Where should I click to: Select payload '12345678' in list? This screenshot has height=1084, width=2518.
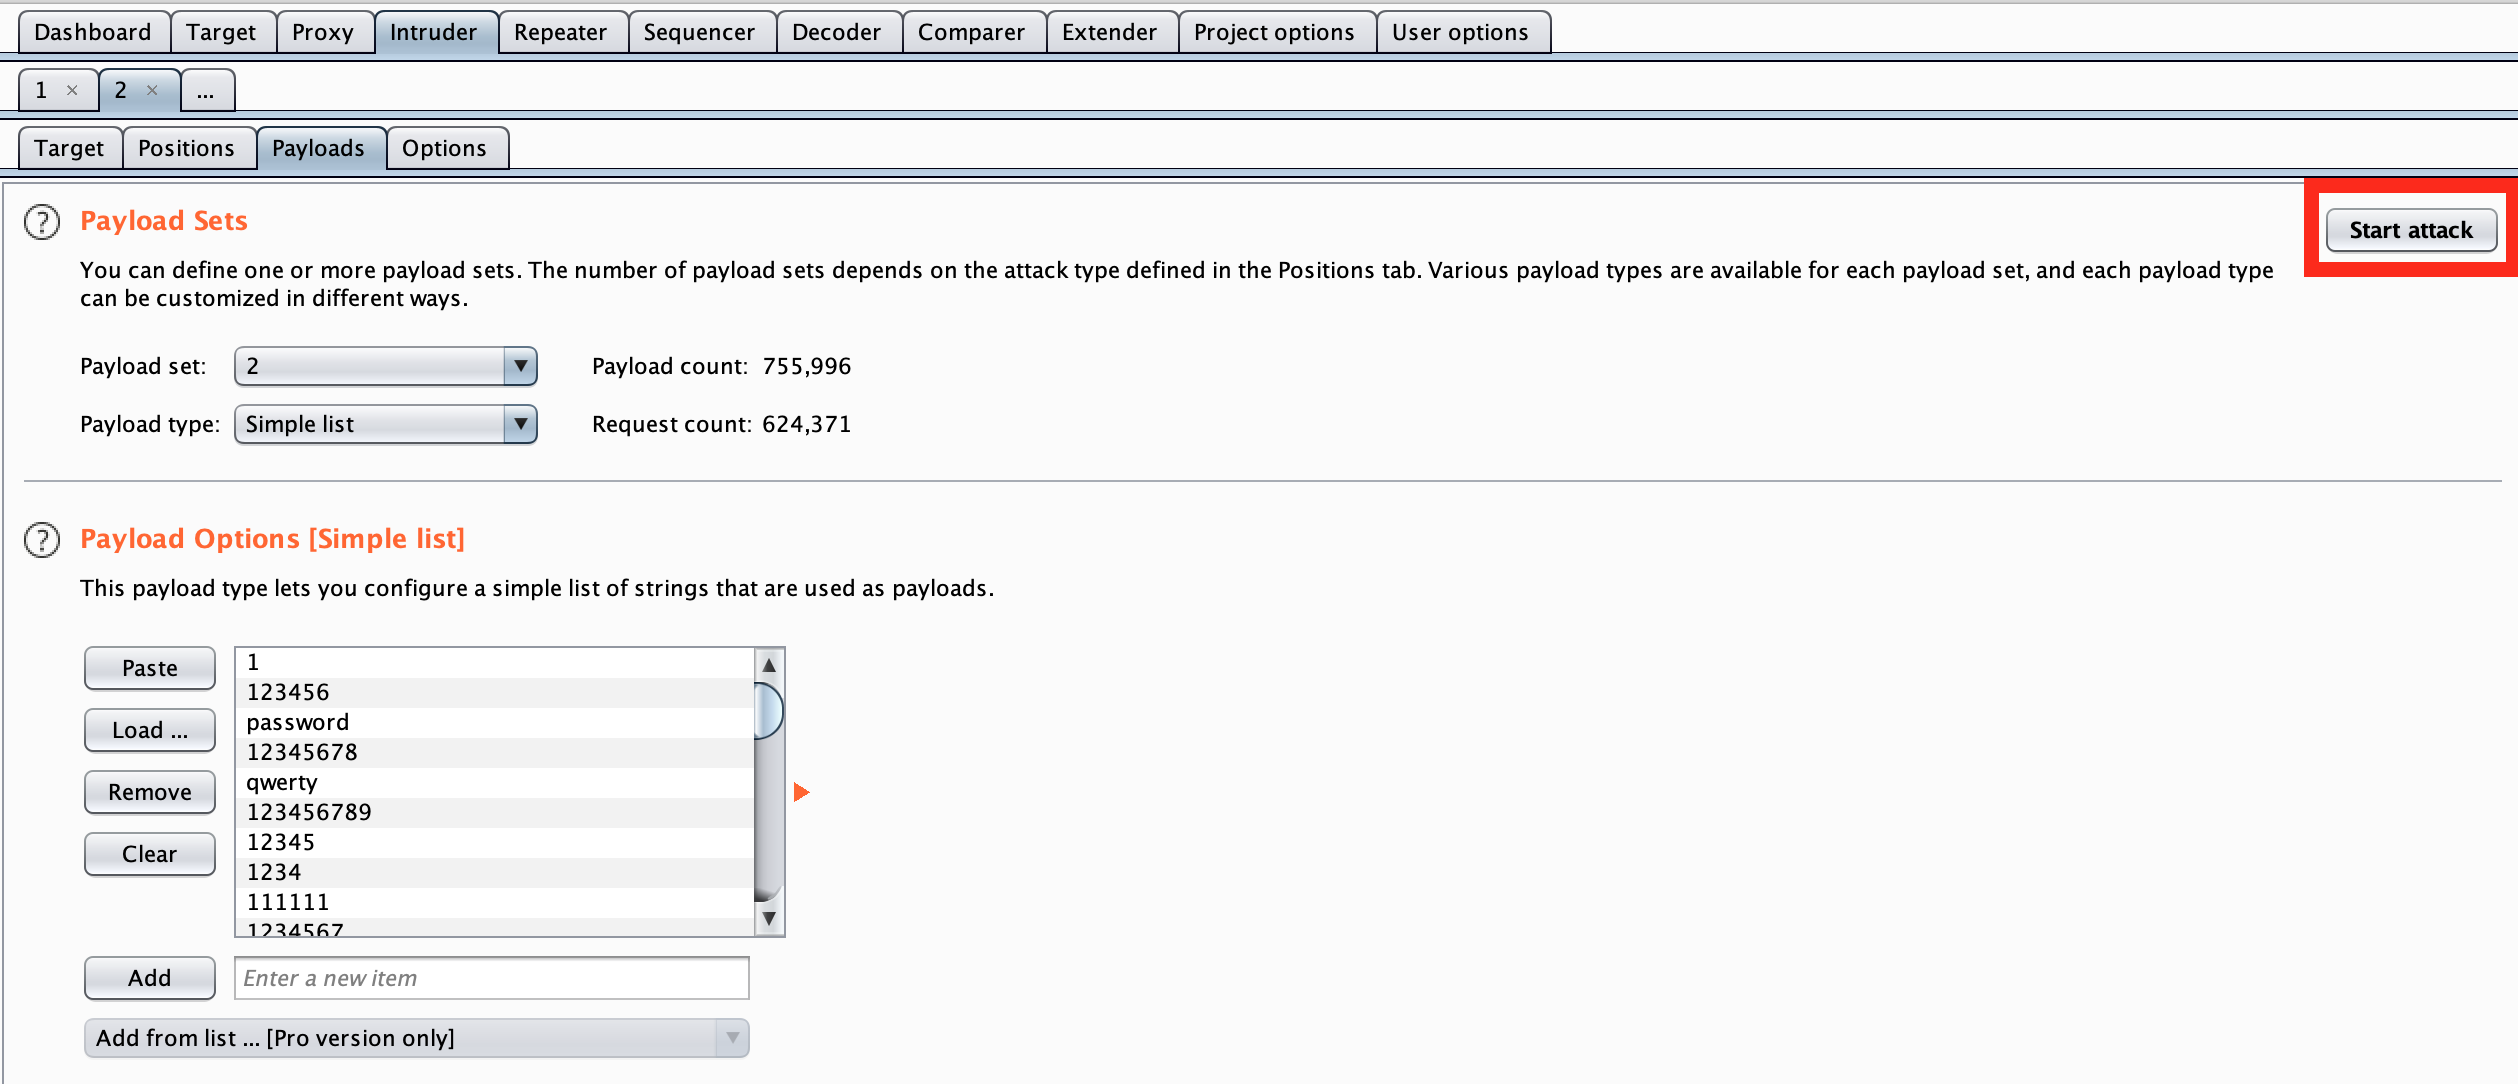coord(495,752)
